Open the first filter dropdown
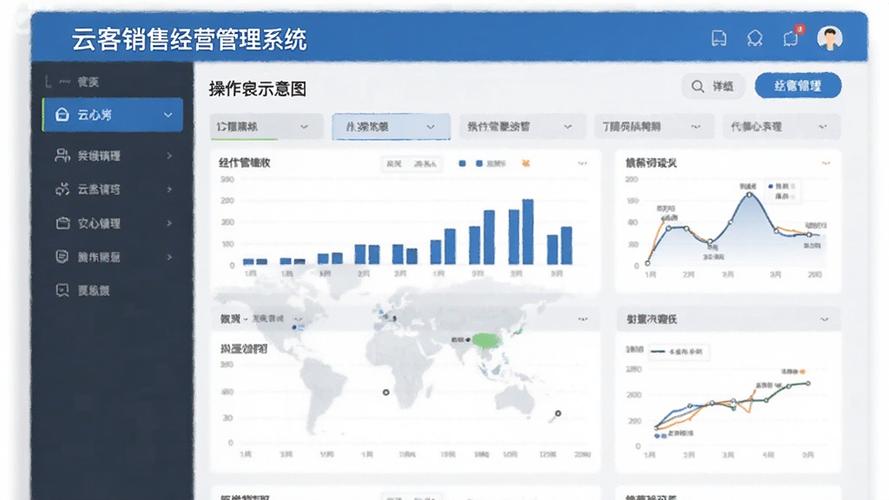 click(266, 126)
